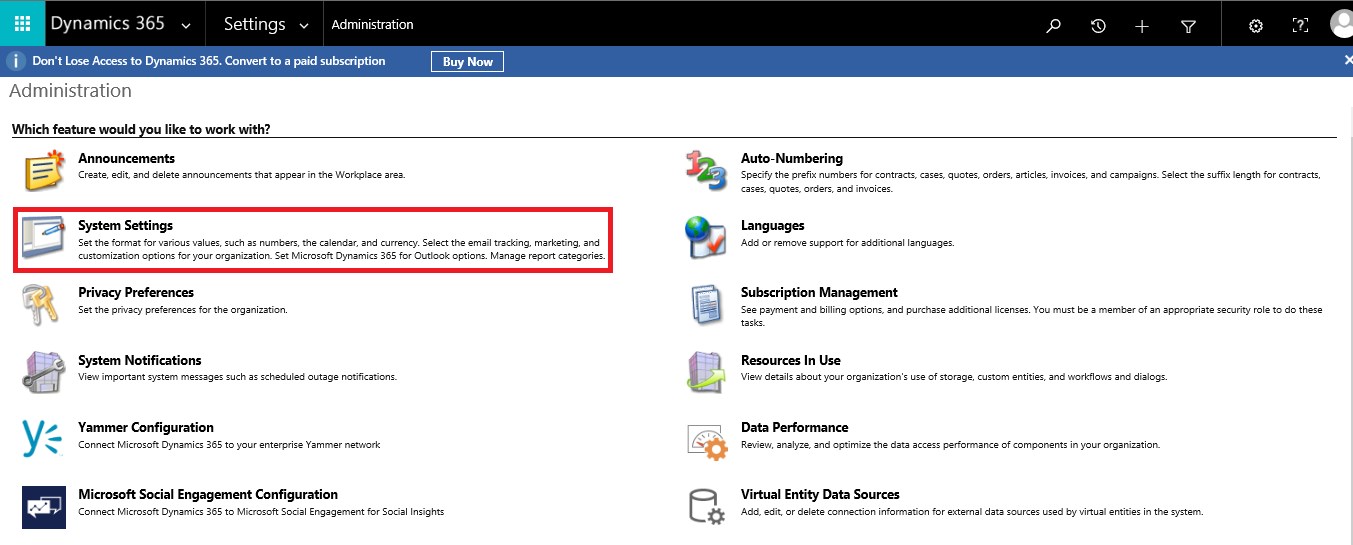Expand the Dynamics 365 dropdown chevron
Image resolution: width=1353 pixels, height=545 pixels.
click(x=186, y=25)
